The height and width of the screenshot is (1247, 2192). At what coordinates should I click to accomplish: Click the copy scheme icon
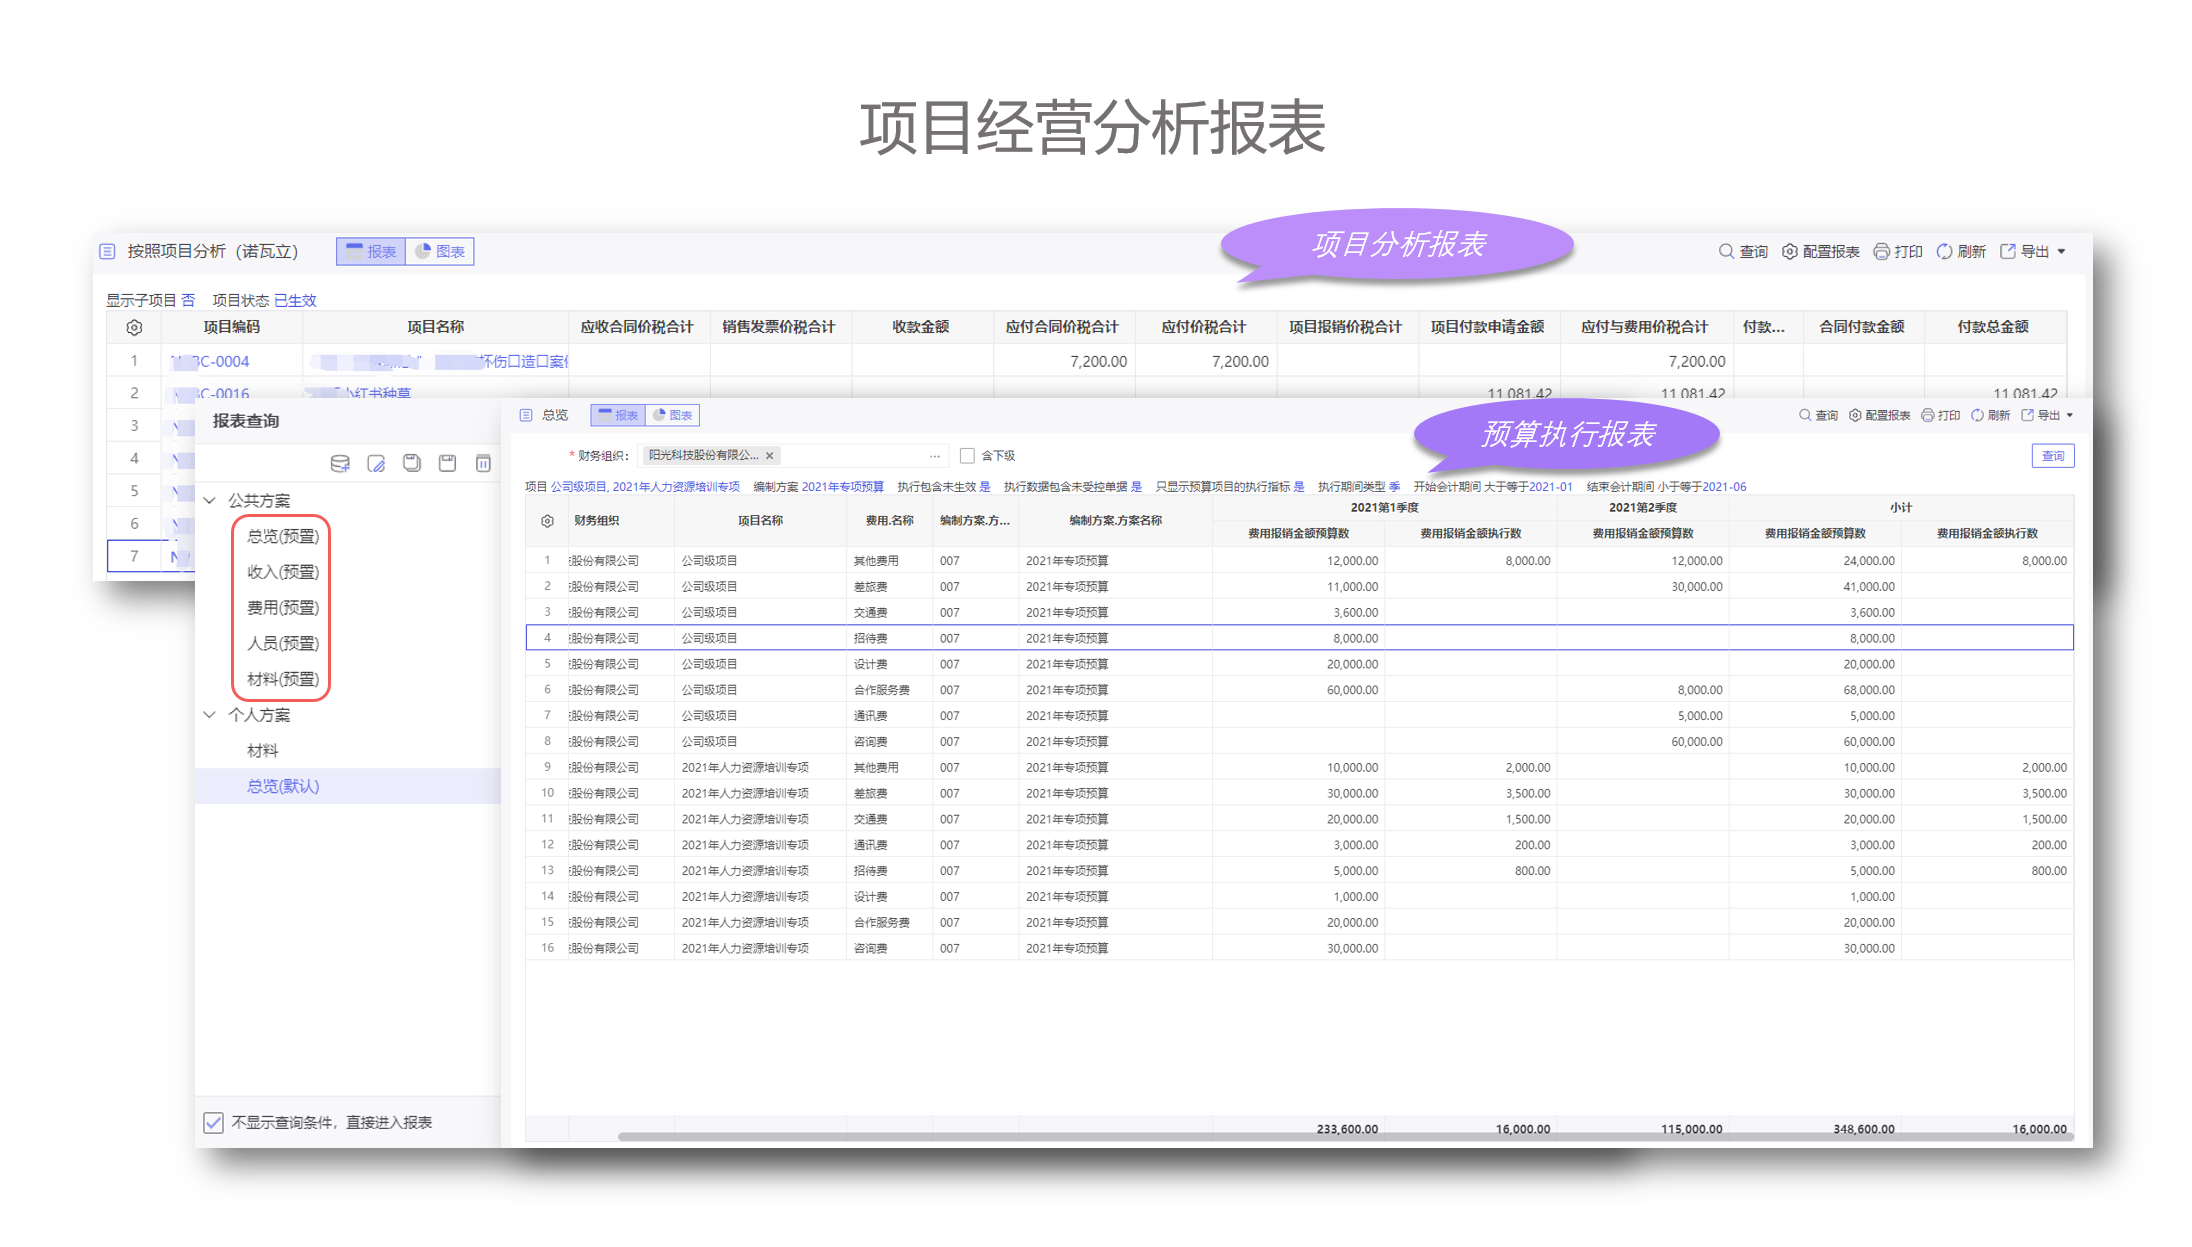pos(411,463)
